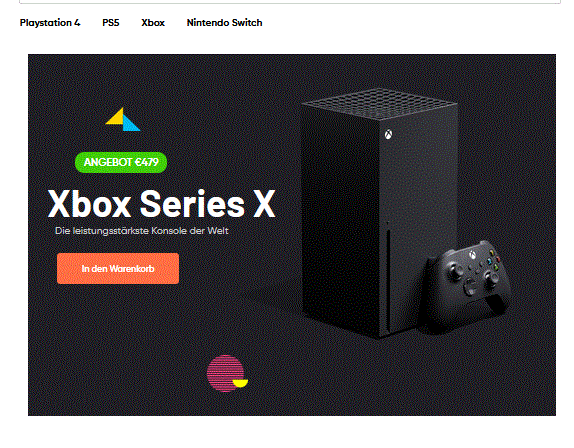Click the subtitle 'Die leistungsstärkste Konsole der Welt'
574x448 pixels.
[142, 231]
